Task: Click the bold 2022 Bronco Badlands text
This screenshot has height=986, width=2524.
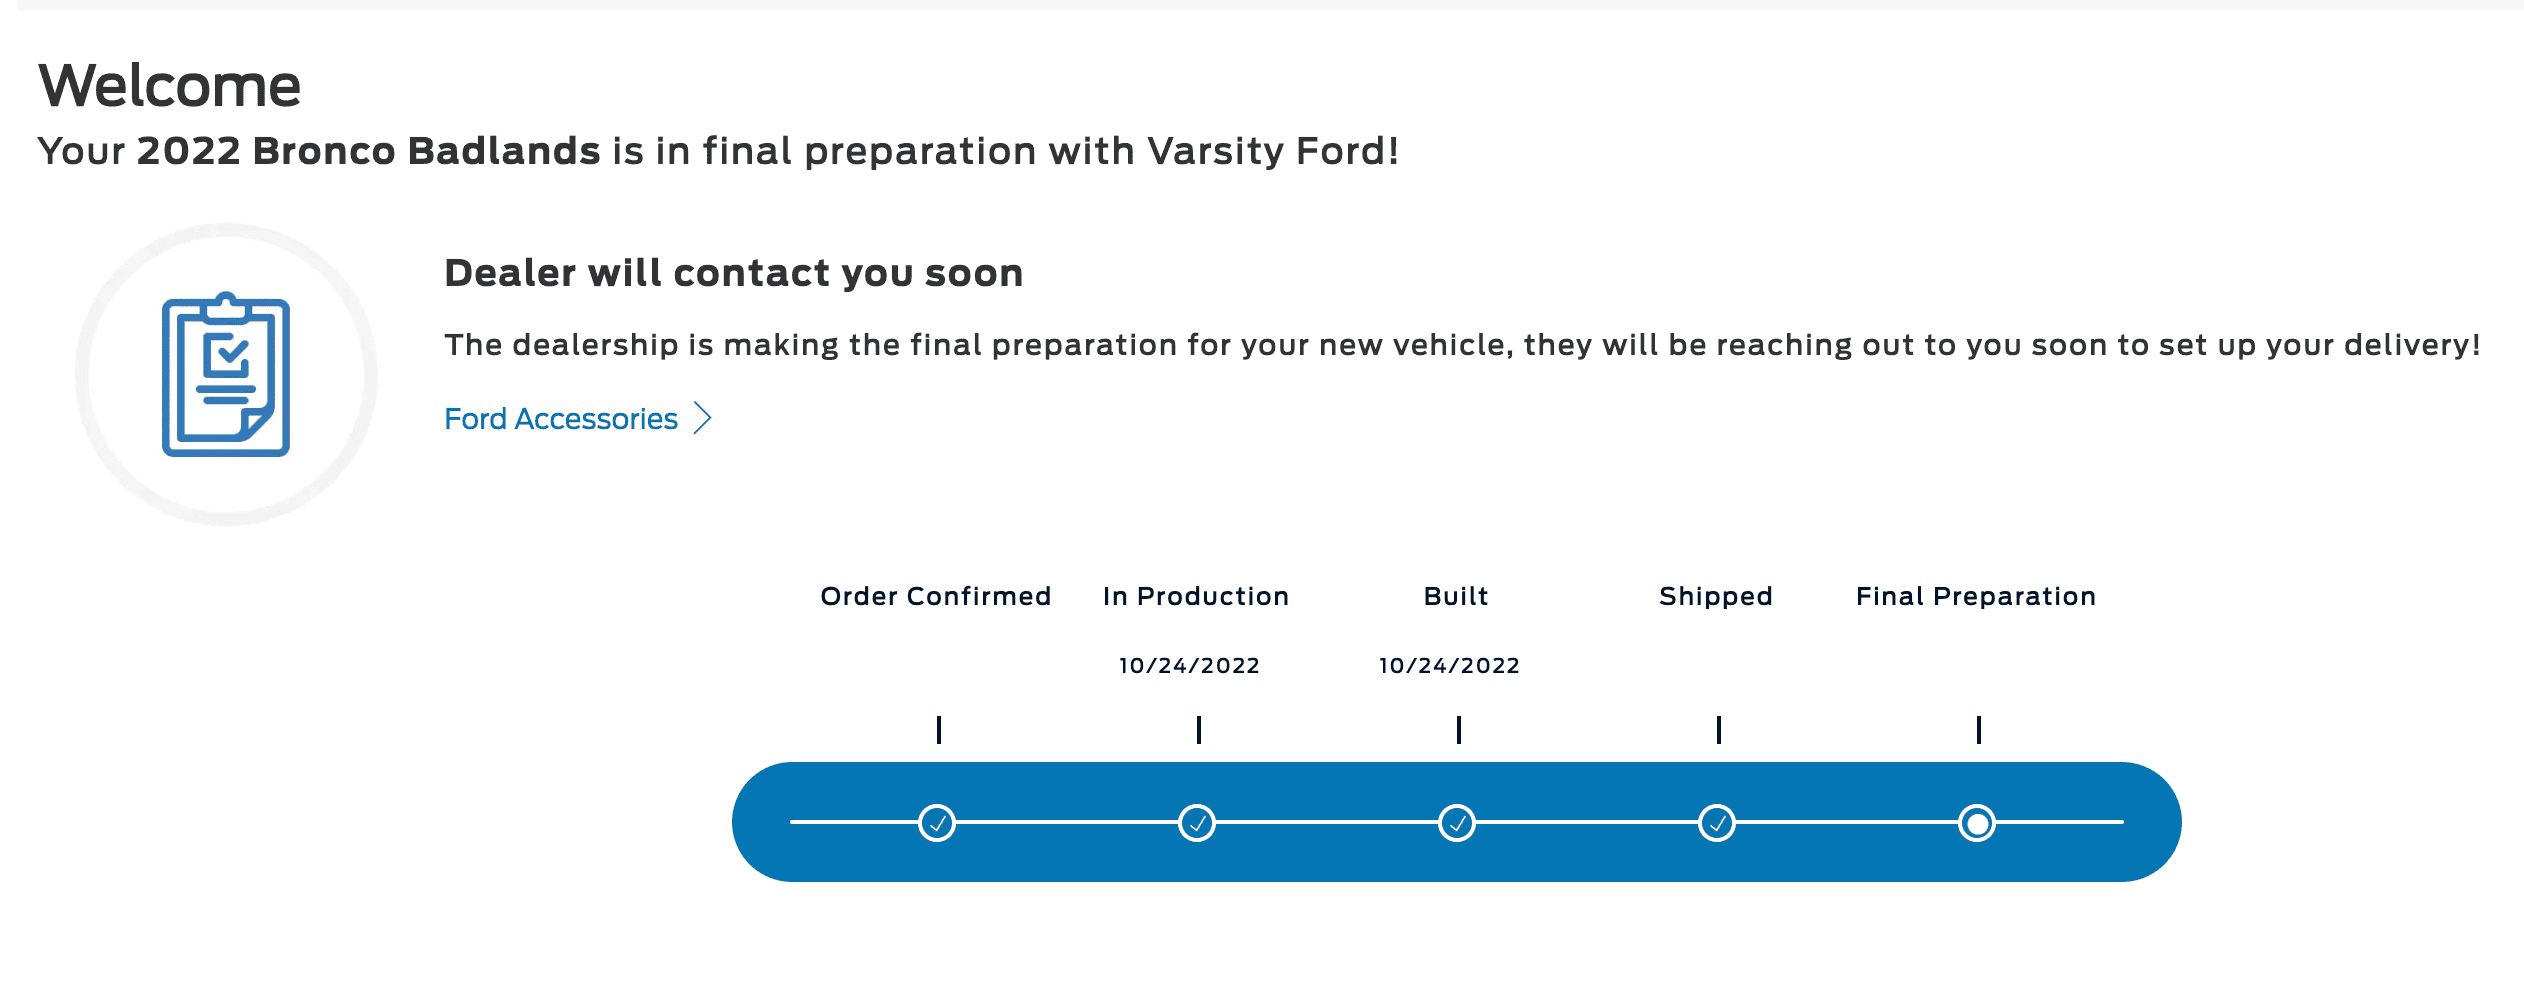Action: click(369, 151)
